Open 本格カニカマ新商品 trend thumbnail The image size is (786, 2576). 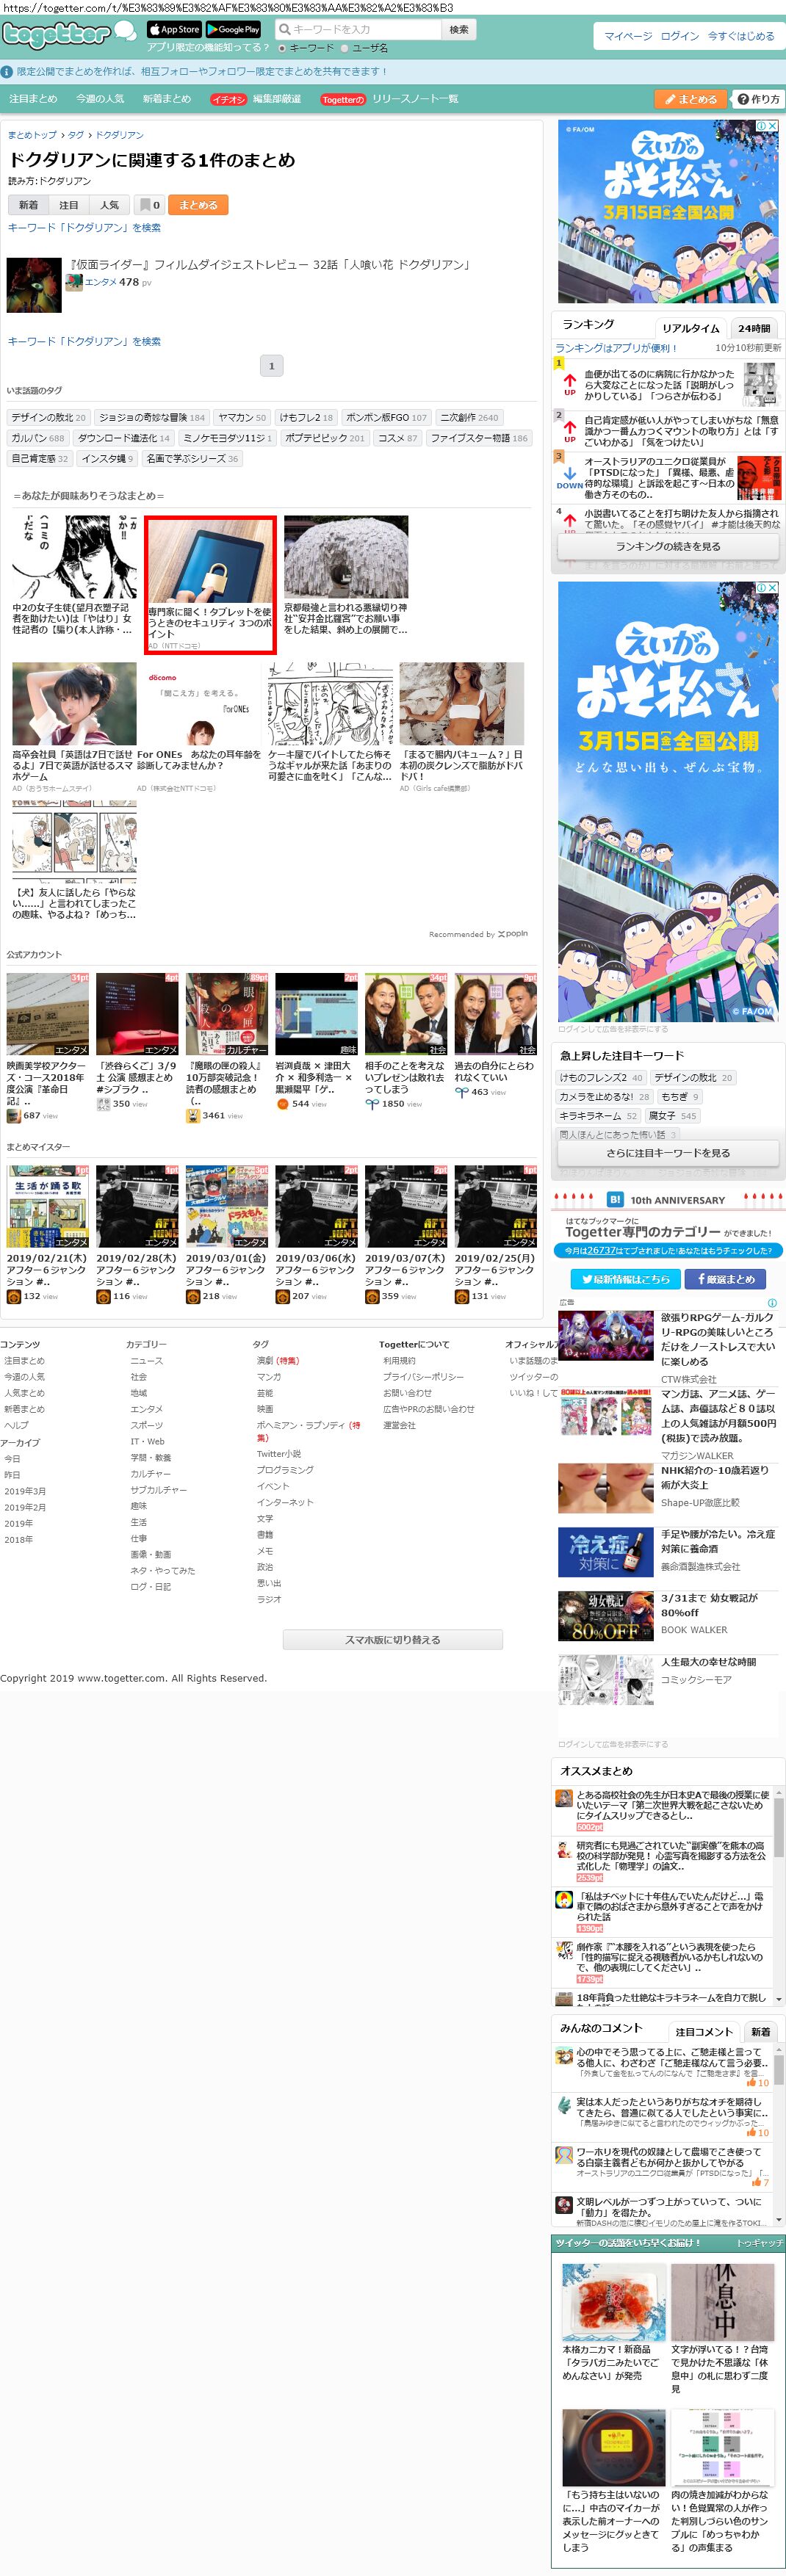click(x=613, y=2303)
